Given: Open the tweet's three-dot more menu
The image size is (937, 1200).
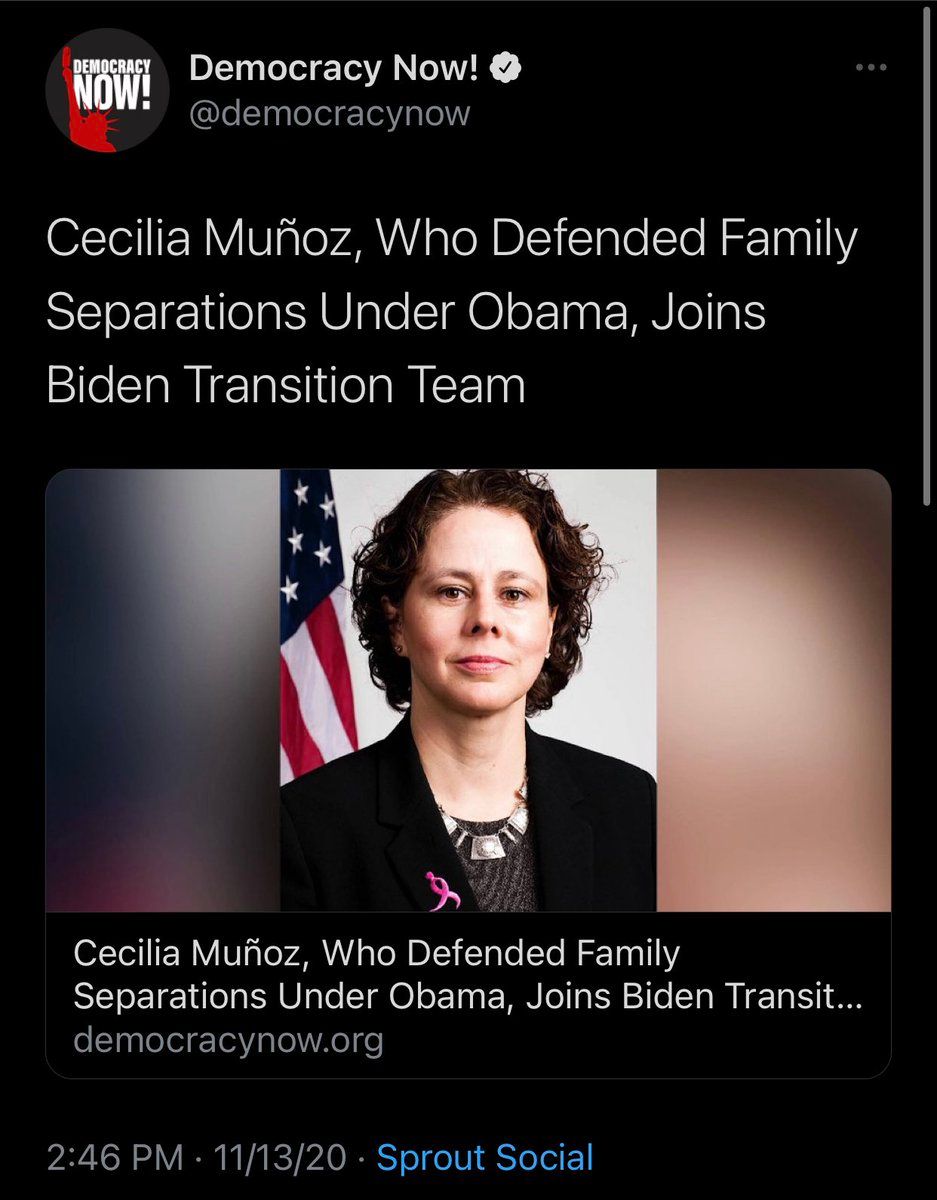Looking at the screenshot, I should pos(871,68).
